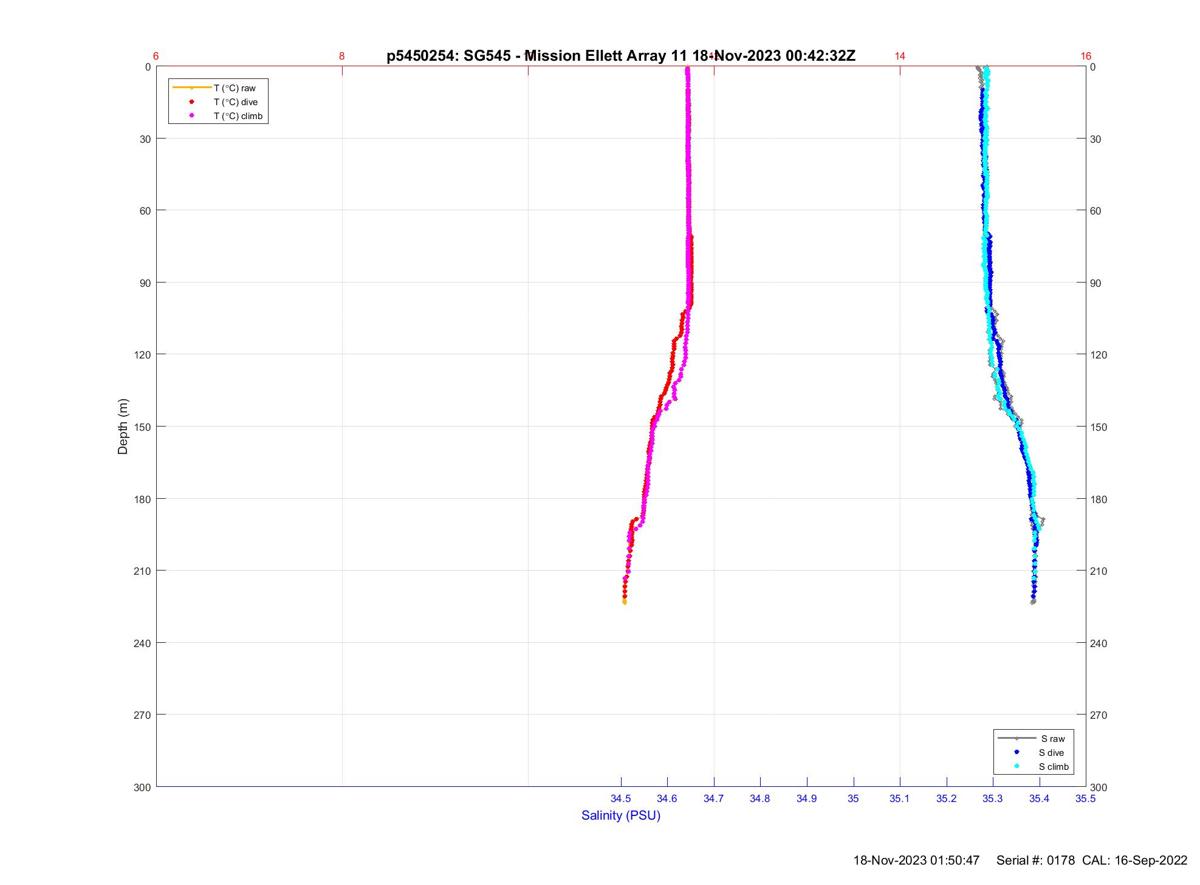Screen dimensions: 1200x885
Task: Click red temperature tick label 14
Action: coord(900,56)
